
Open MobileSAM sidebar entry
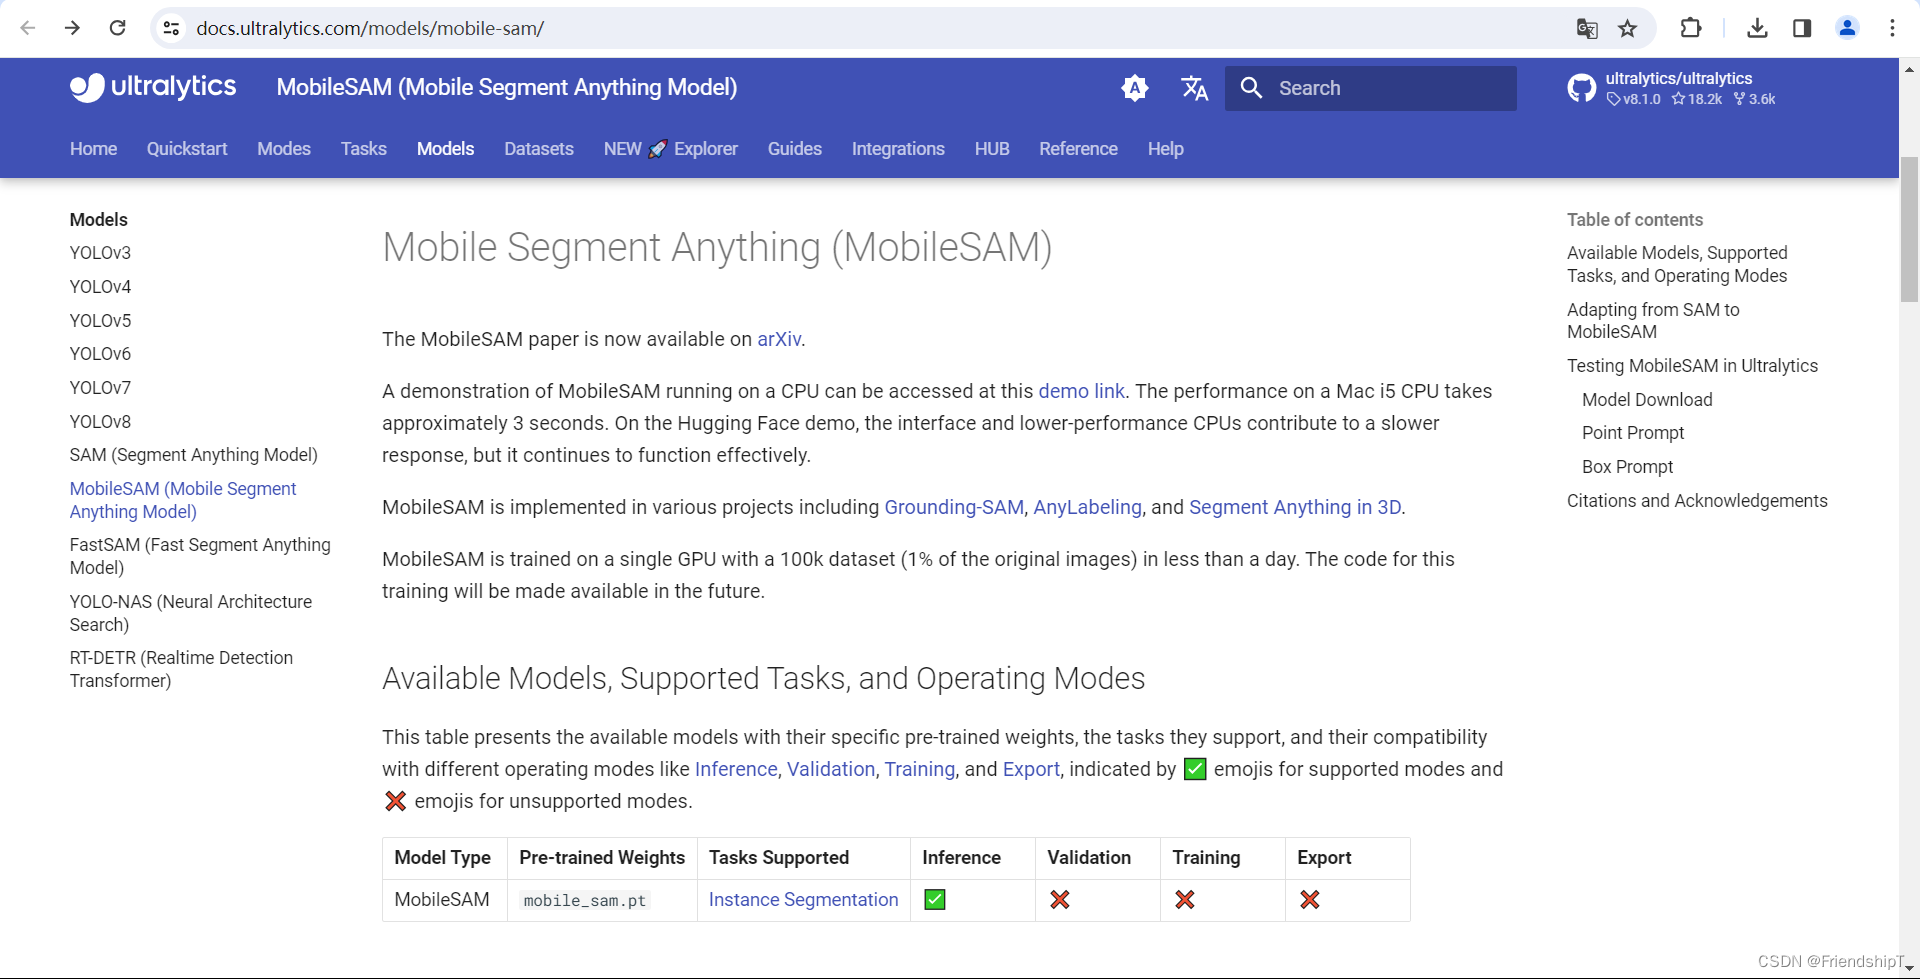coord(183,500)
